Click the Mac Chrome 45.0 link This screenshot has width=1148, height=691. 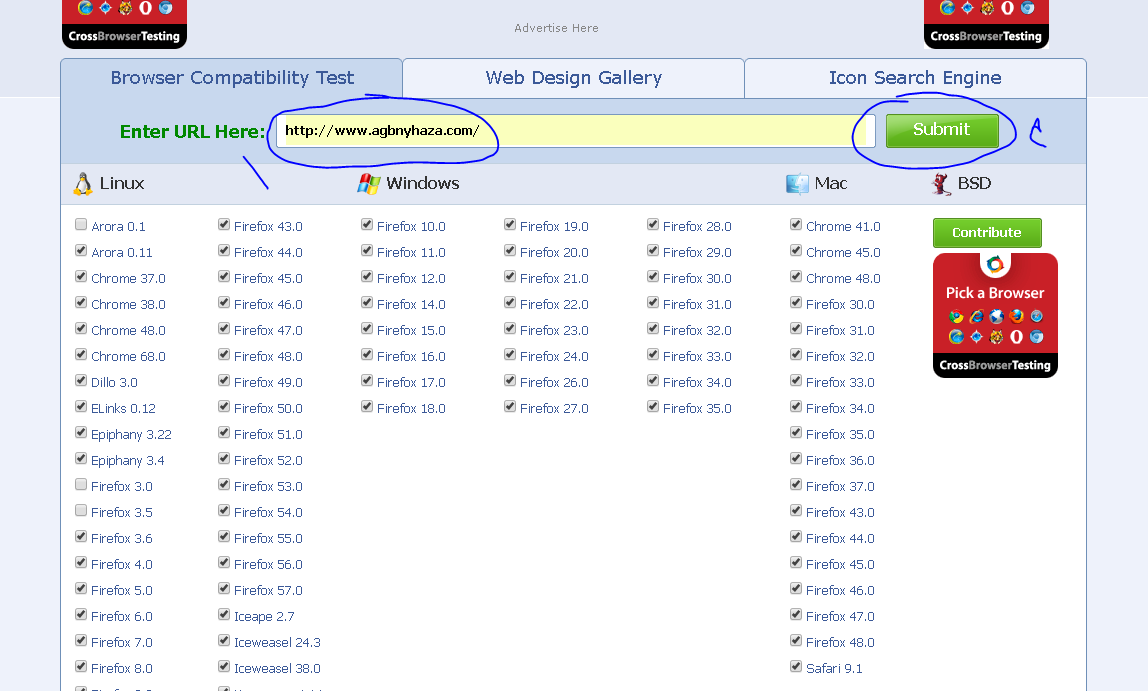(x=843, y=253)
